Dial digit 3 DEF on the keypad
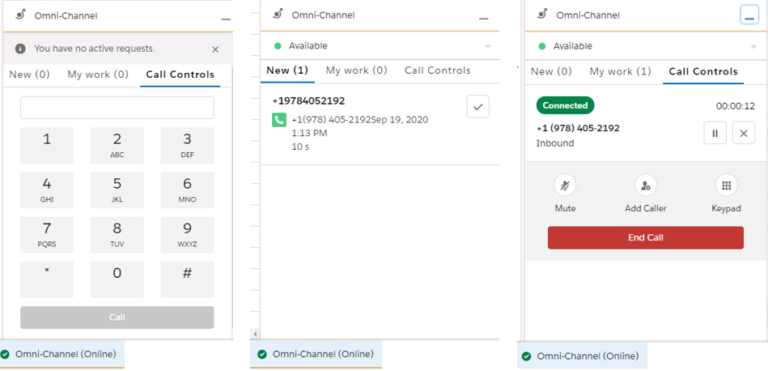The image size is (768, 371). point(187,146)
